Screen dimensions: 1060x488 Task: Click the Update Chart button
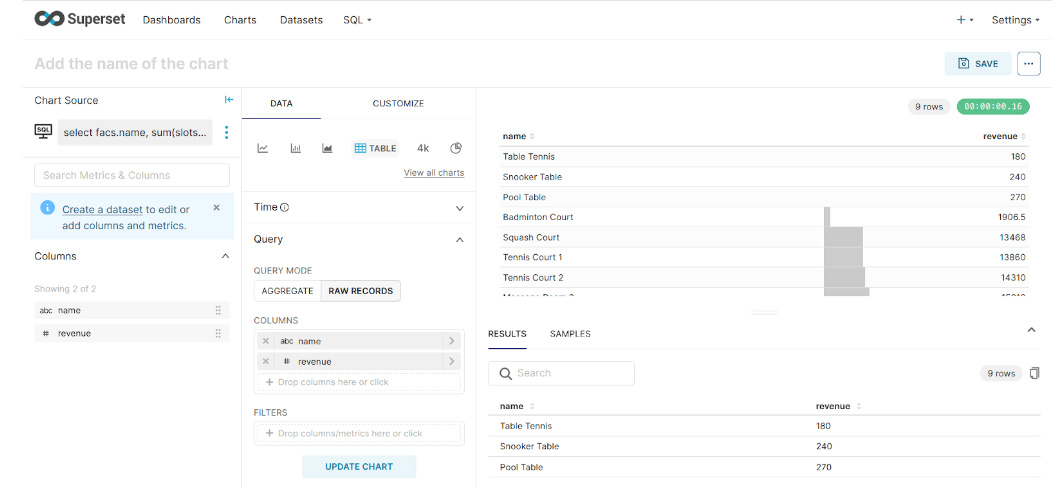pos(359,467)
